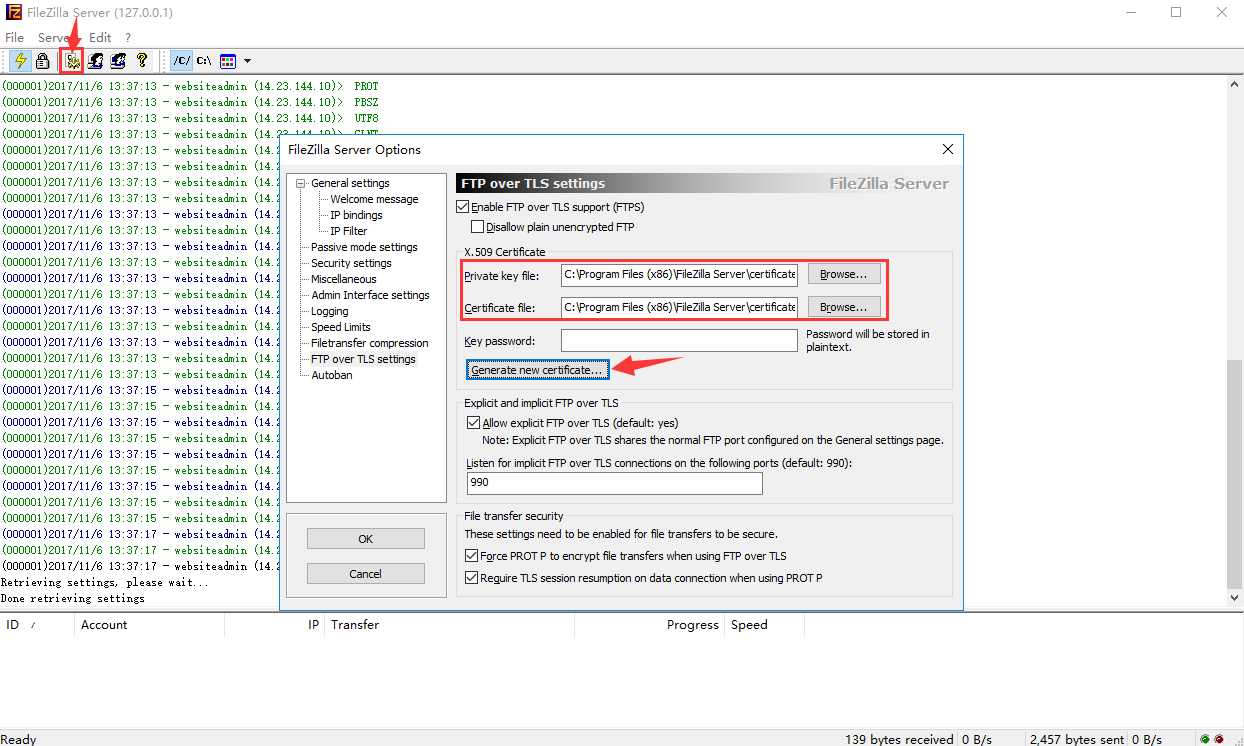Viewport: 1244px width, 746px height.
Task: Toggle Require TLS session resumption checkbox
Action: point(472,578)
